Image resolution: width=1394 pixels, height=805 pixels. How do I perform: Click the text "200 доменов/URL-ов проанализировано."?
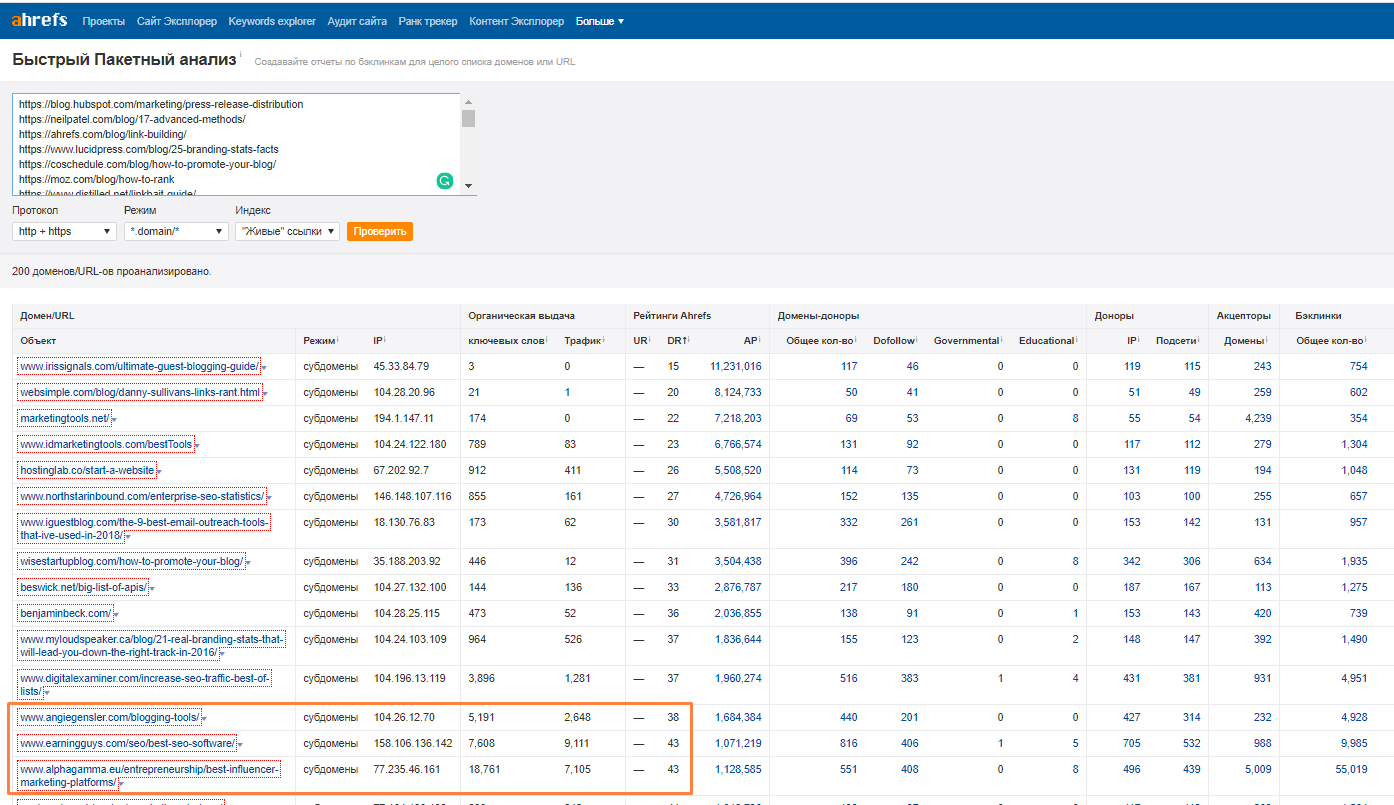click(112, 271)
